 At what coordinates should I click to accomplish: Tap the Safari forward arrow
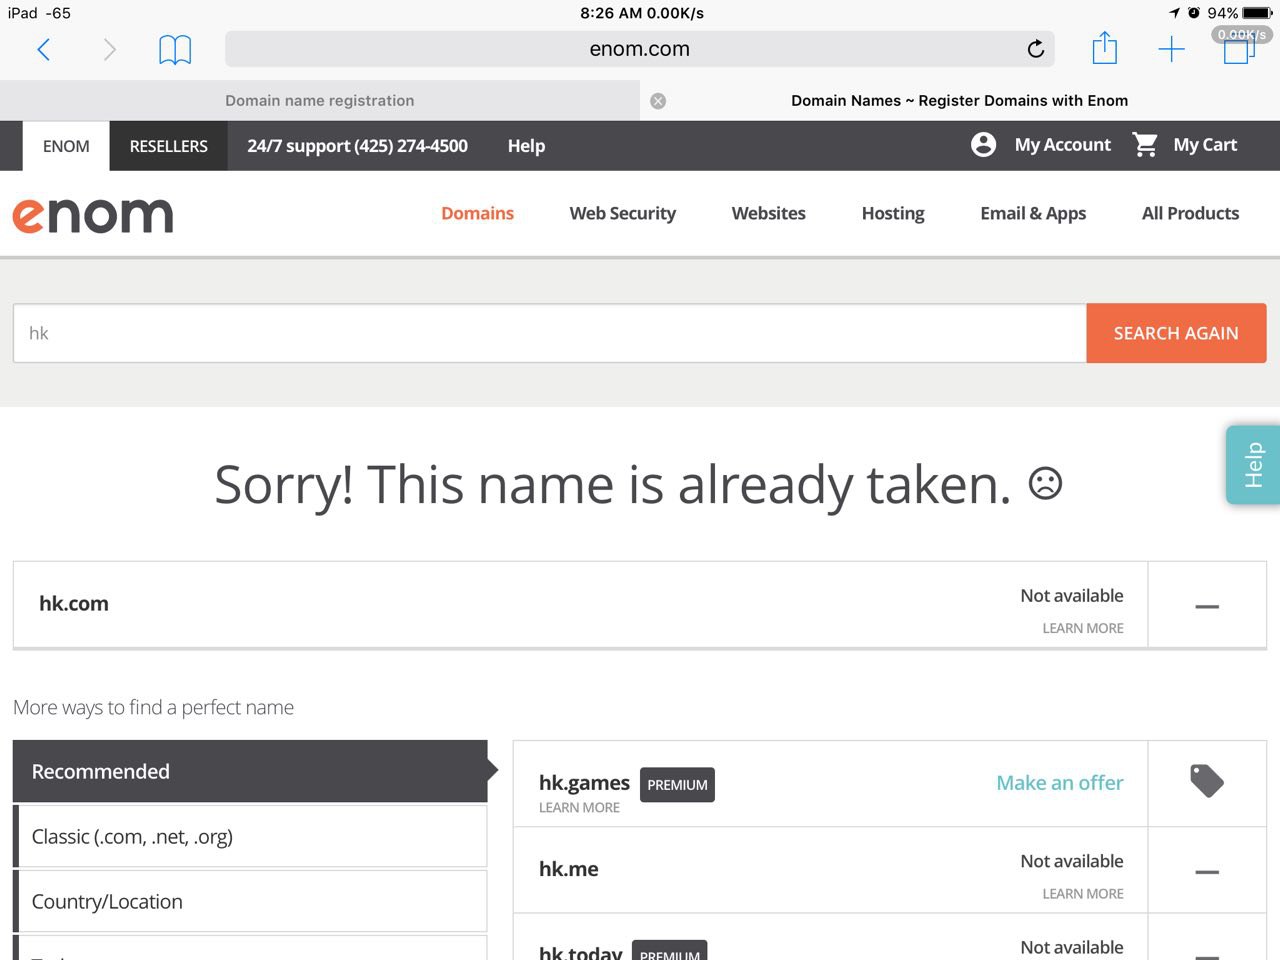click(x=110, y=49)
